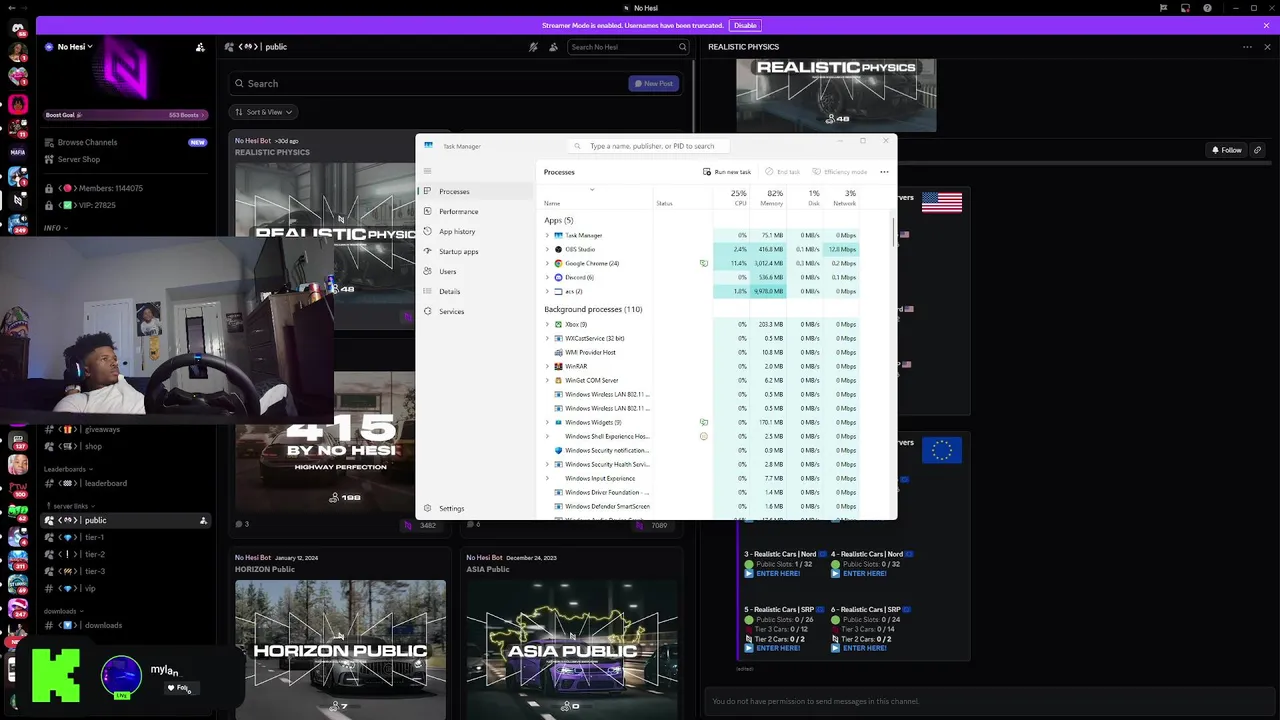Click the invite people icon beside No Hesi
The height and width of the screenshot is (720, 1280).
point(200,47)
